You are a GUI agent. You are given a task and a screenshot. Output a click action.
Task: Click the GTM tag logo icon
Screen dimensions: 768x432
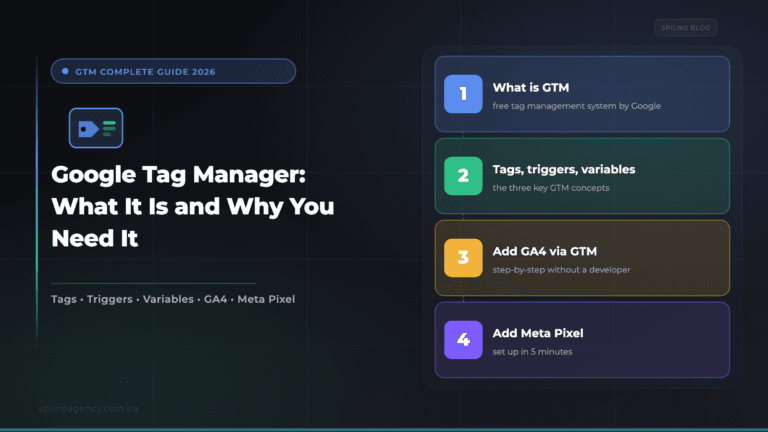point(96,128)
